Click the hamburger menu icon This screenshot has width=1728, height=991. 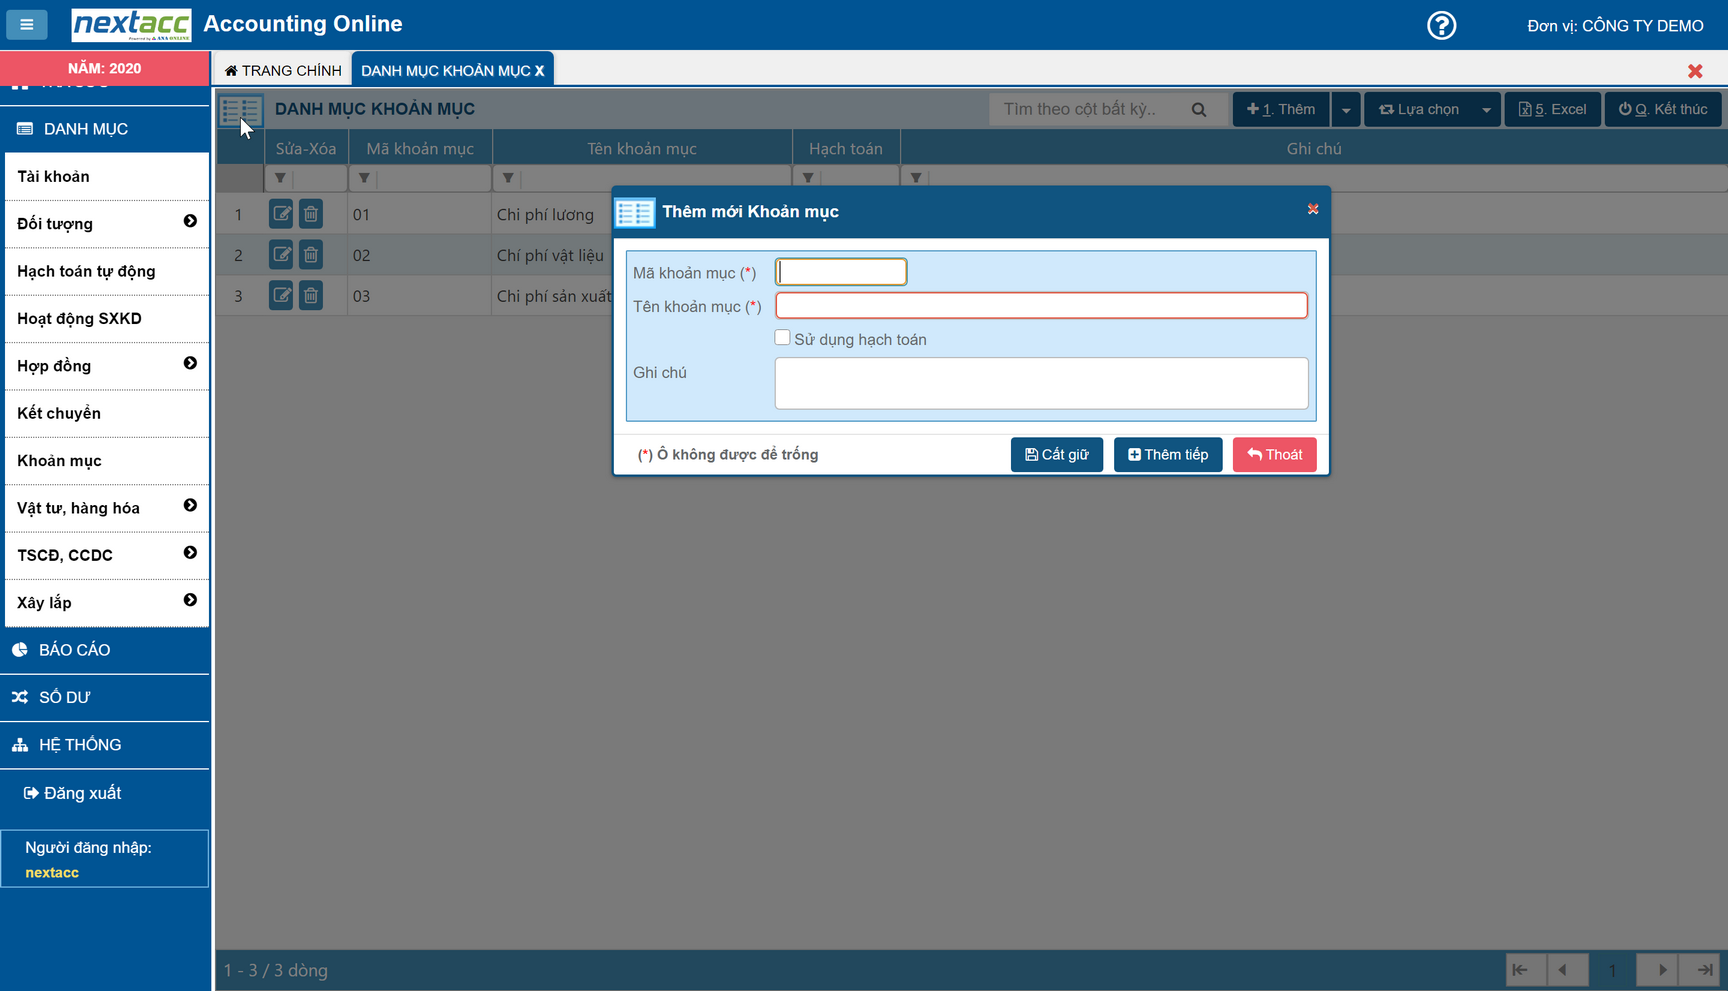point(27,25)
